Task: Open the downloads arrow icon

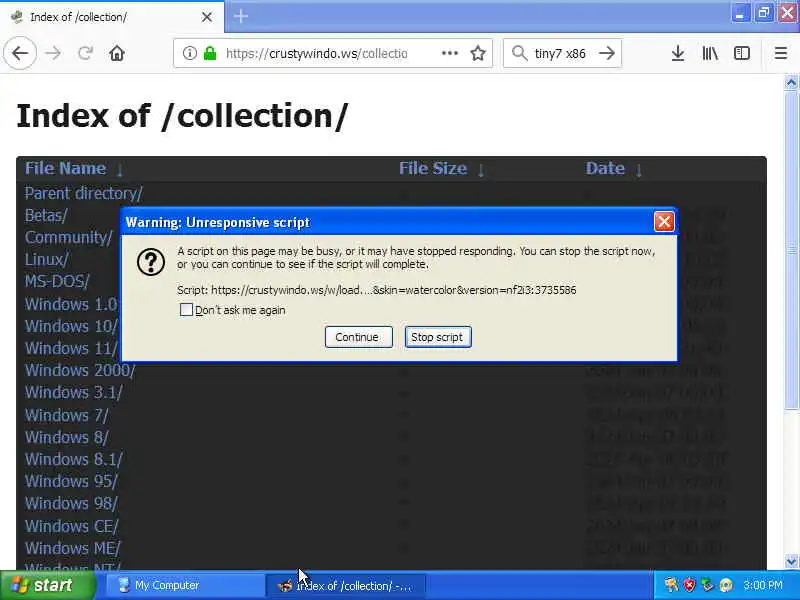Action: pos(678,53)
